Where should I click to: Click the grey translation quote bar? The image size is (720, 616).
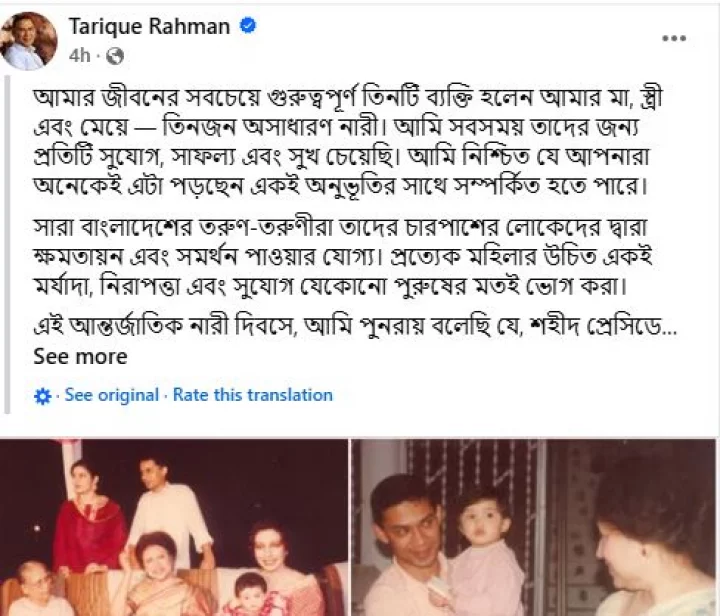click(6, 246)
